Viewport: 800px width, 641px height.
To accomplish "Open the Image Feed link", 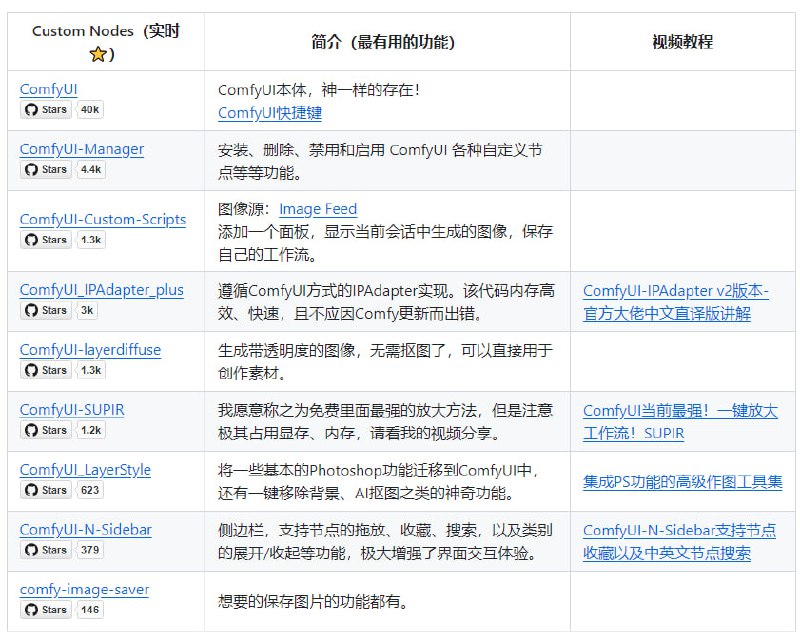I will click(318, 209).
